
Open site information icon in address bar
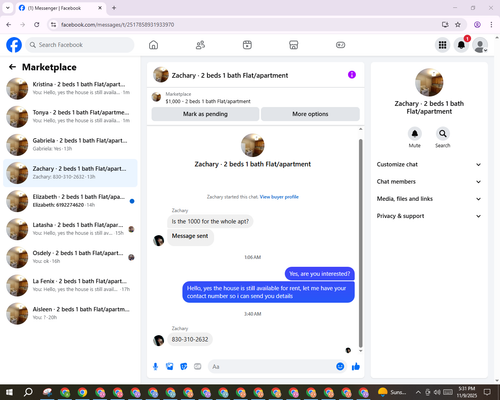(53, 25)
